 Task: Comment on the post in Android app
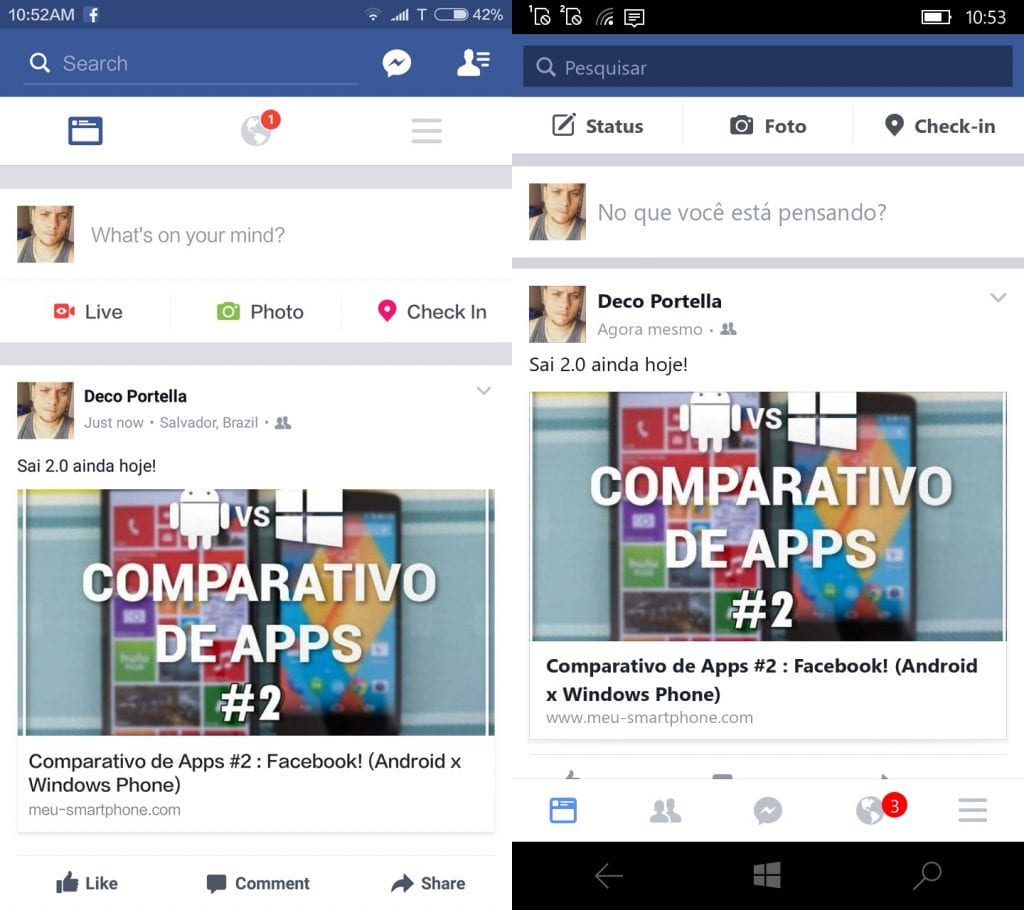pyautogui.click(x=258, y=883)
